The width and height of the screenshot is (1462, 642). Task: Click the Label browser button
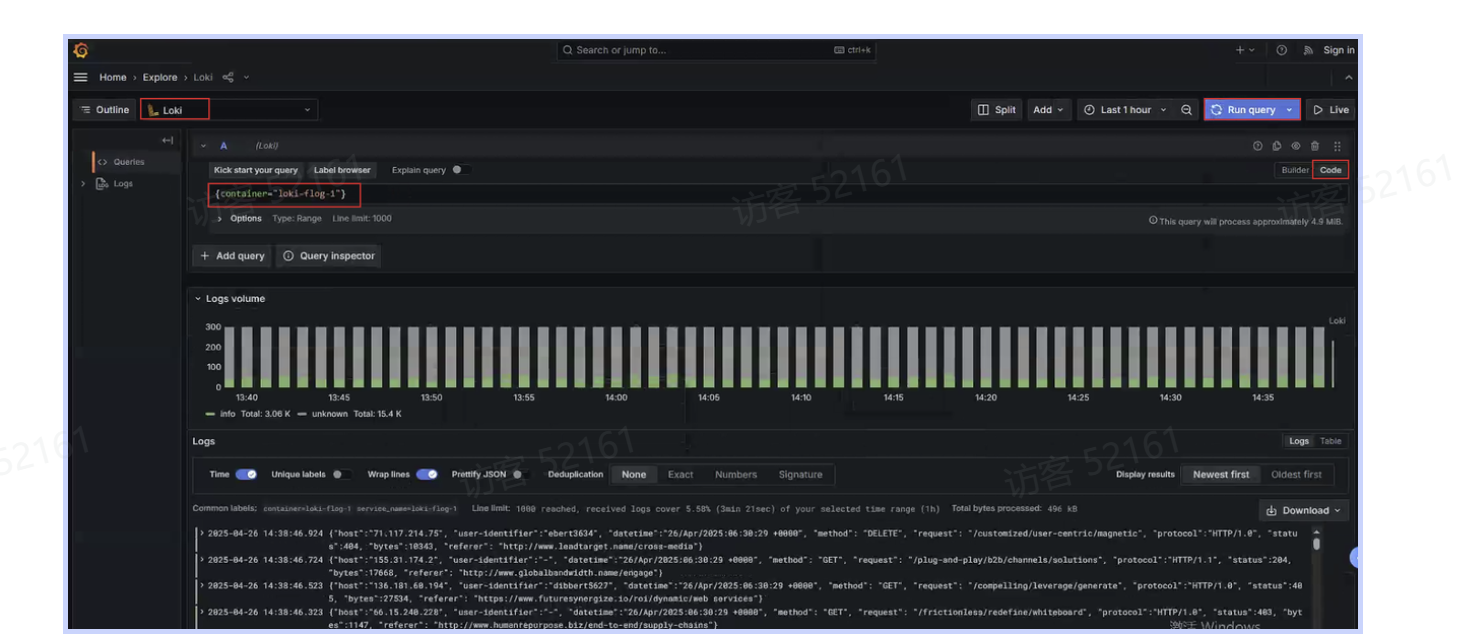tap(342, 170)
